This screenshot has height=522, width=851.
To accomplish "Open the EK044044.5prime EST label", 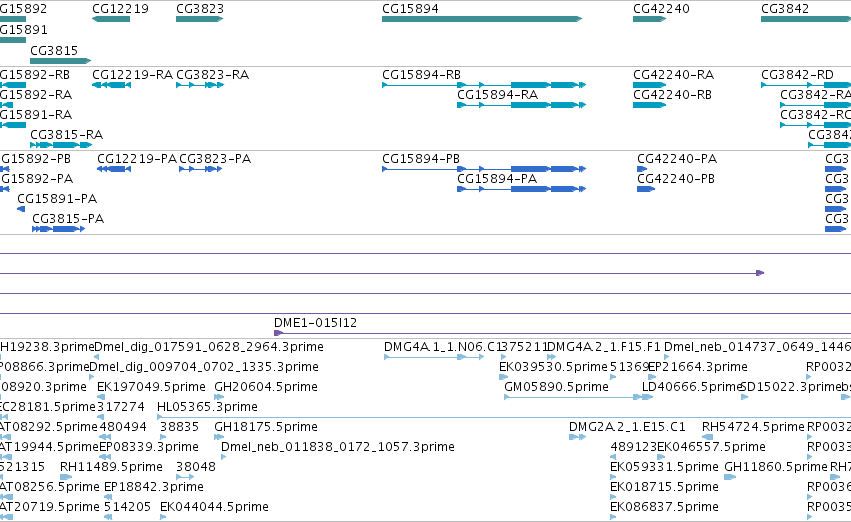I will tap(214, 507).
